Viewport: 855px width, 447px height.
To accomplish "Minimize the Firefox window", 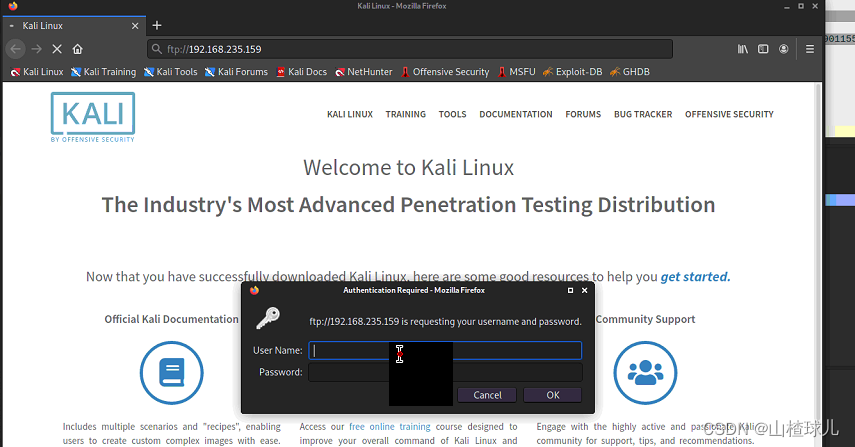I will click(x=786, y=7).
